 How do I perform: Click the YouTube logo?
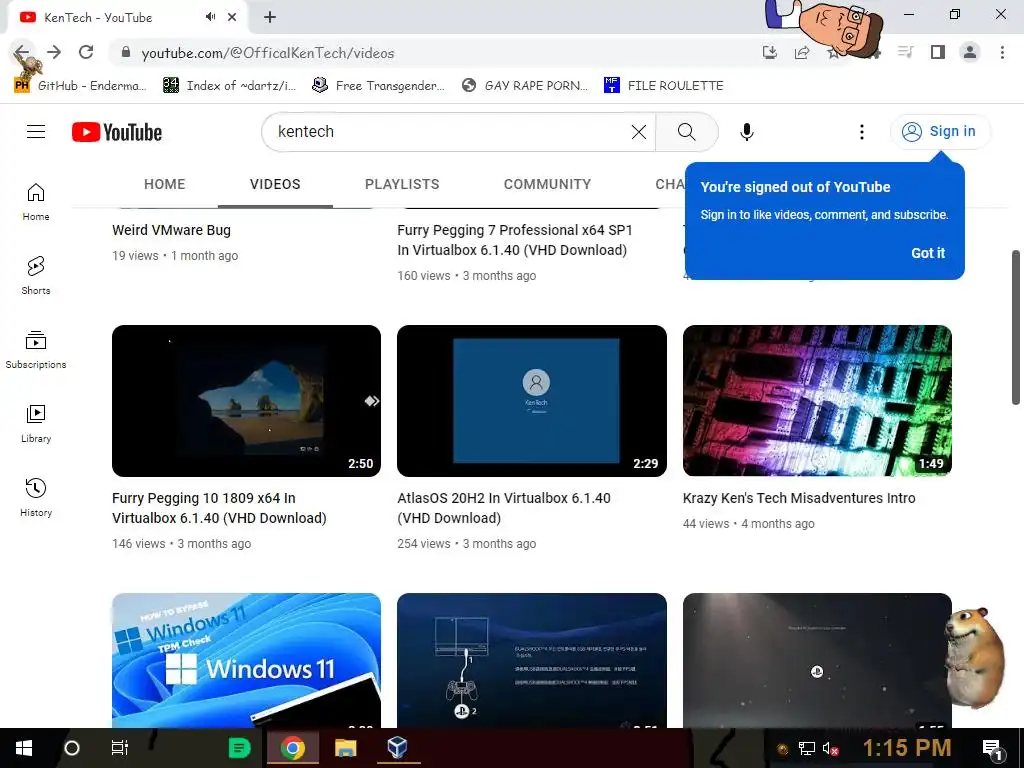pos(117,132)
